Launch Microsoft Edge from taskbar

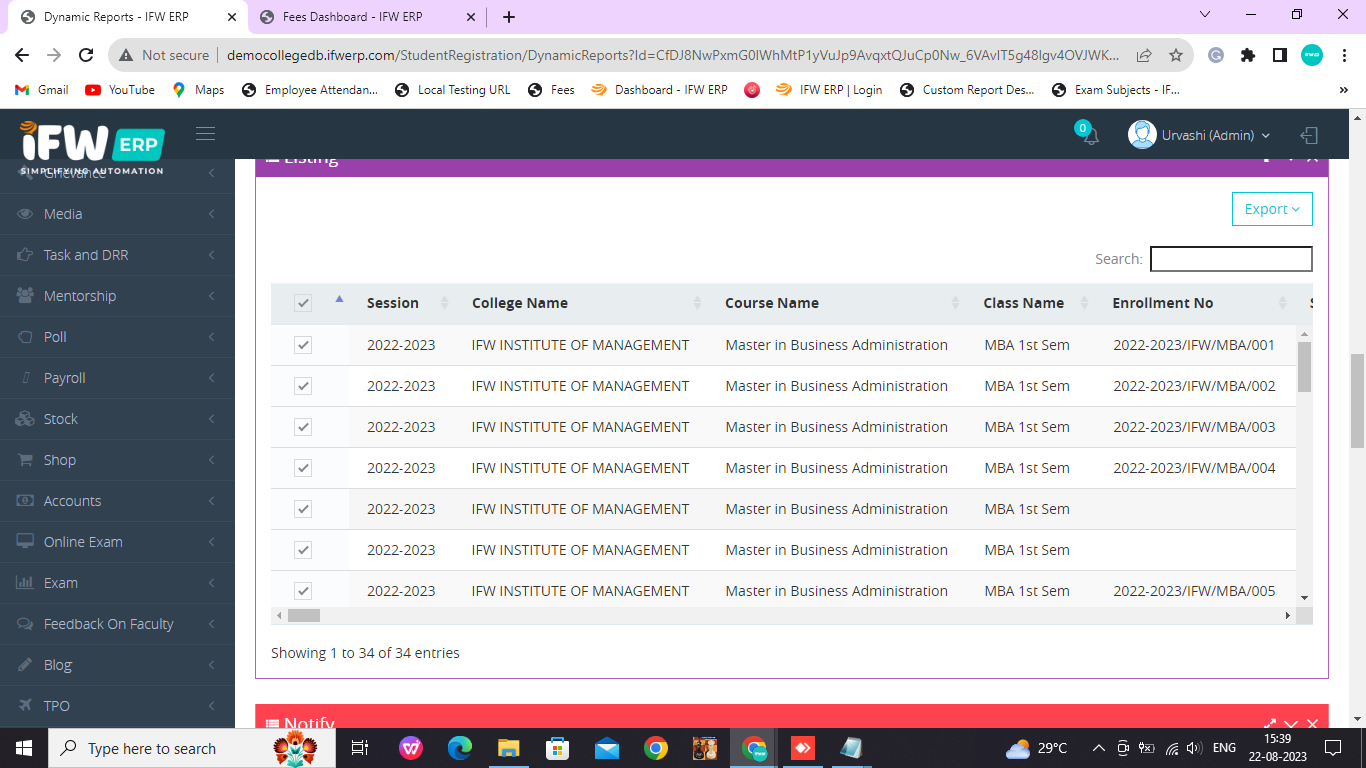460,748
